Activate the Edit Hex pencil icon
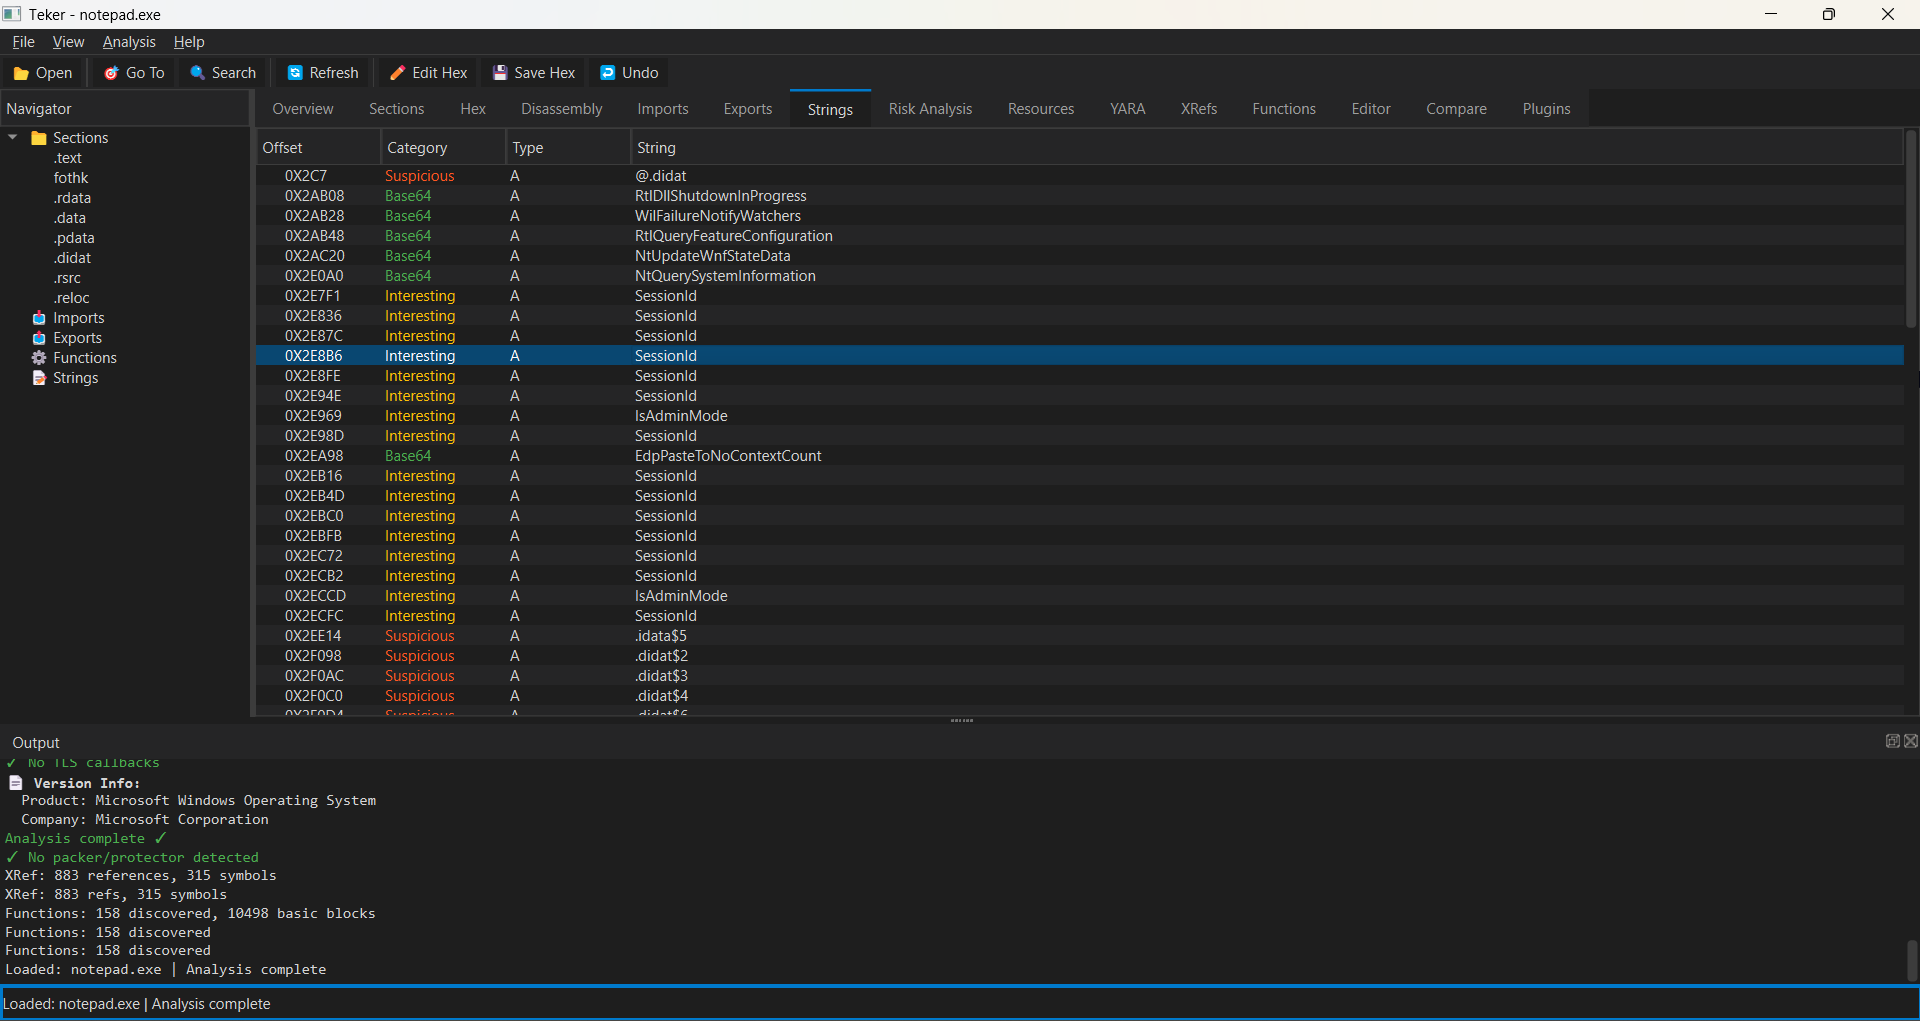 click(x=397, y=73)
